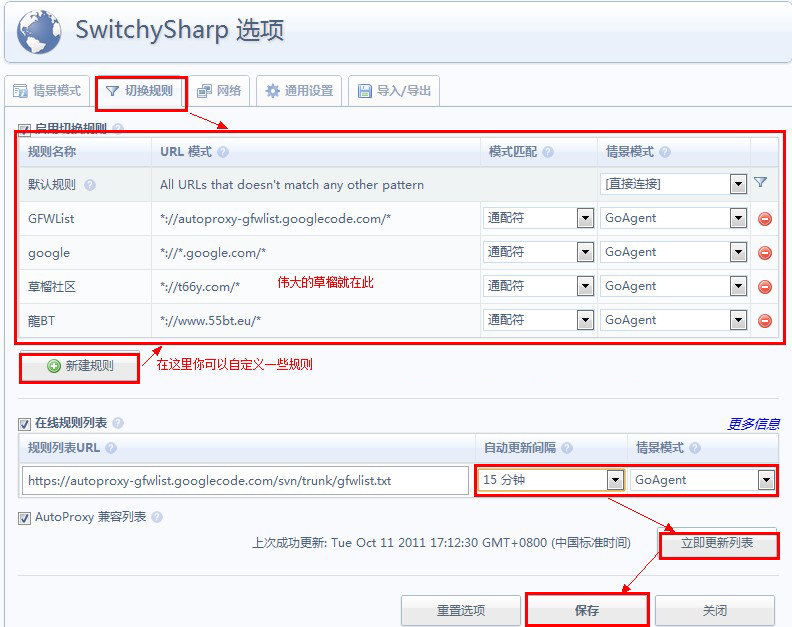Image resolution: width=792 pixels, height=627 pixels.
Task: Open default rule [直接连接] profile dropdown
Action: click(x=673, y=184)
